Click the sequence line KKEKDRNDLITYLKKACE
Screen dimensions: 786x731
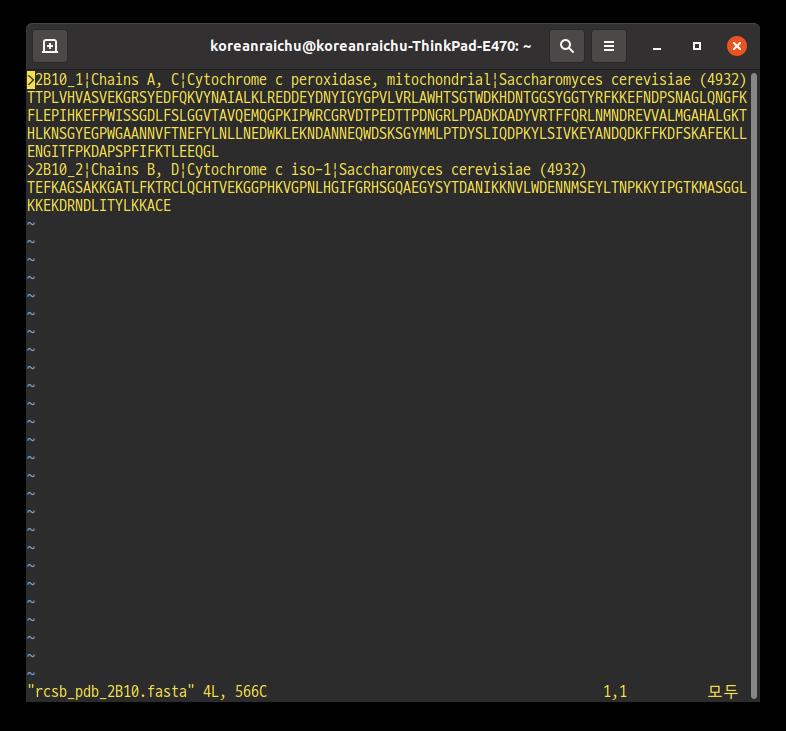coord(99,206)
